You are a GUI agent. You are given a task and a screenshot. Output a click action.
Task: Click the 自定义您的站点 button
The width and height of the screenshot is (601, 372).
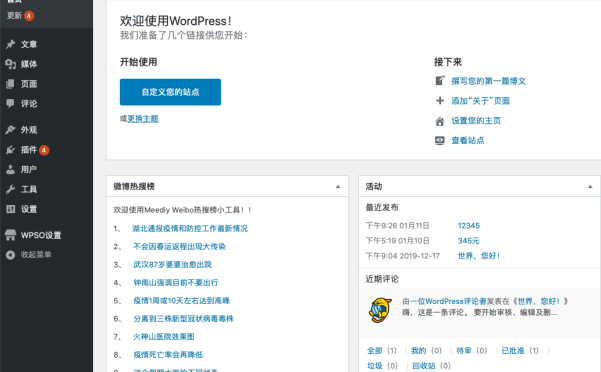coord(170,92)
